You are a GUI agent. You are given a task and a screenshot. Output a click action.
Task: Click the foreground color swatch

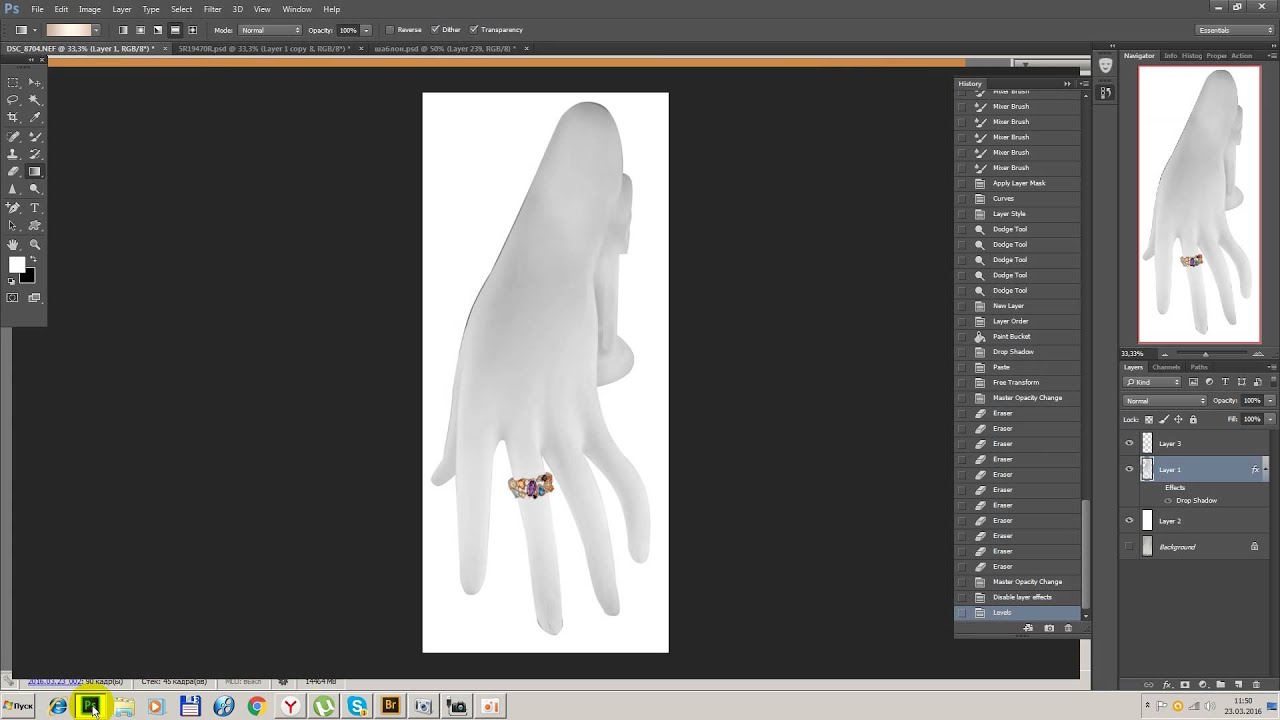16,265
